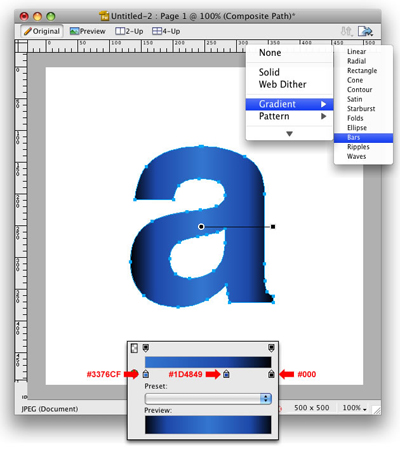Screen dimensions: 400x454
Task: Open the Gradient submenu entry
Action: point(289,104)
